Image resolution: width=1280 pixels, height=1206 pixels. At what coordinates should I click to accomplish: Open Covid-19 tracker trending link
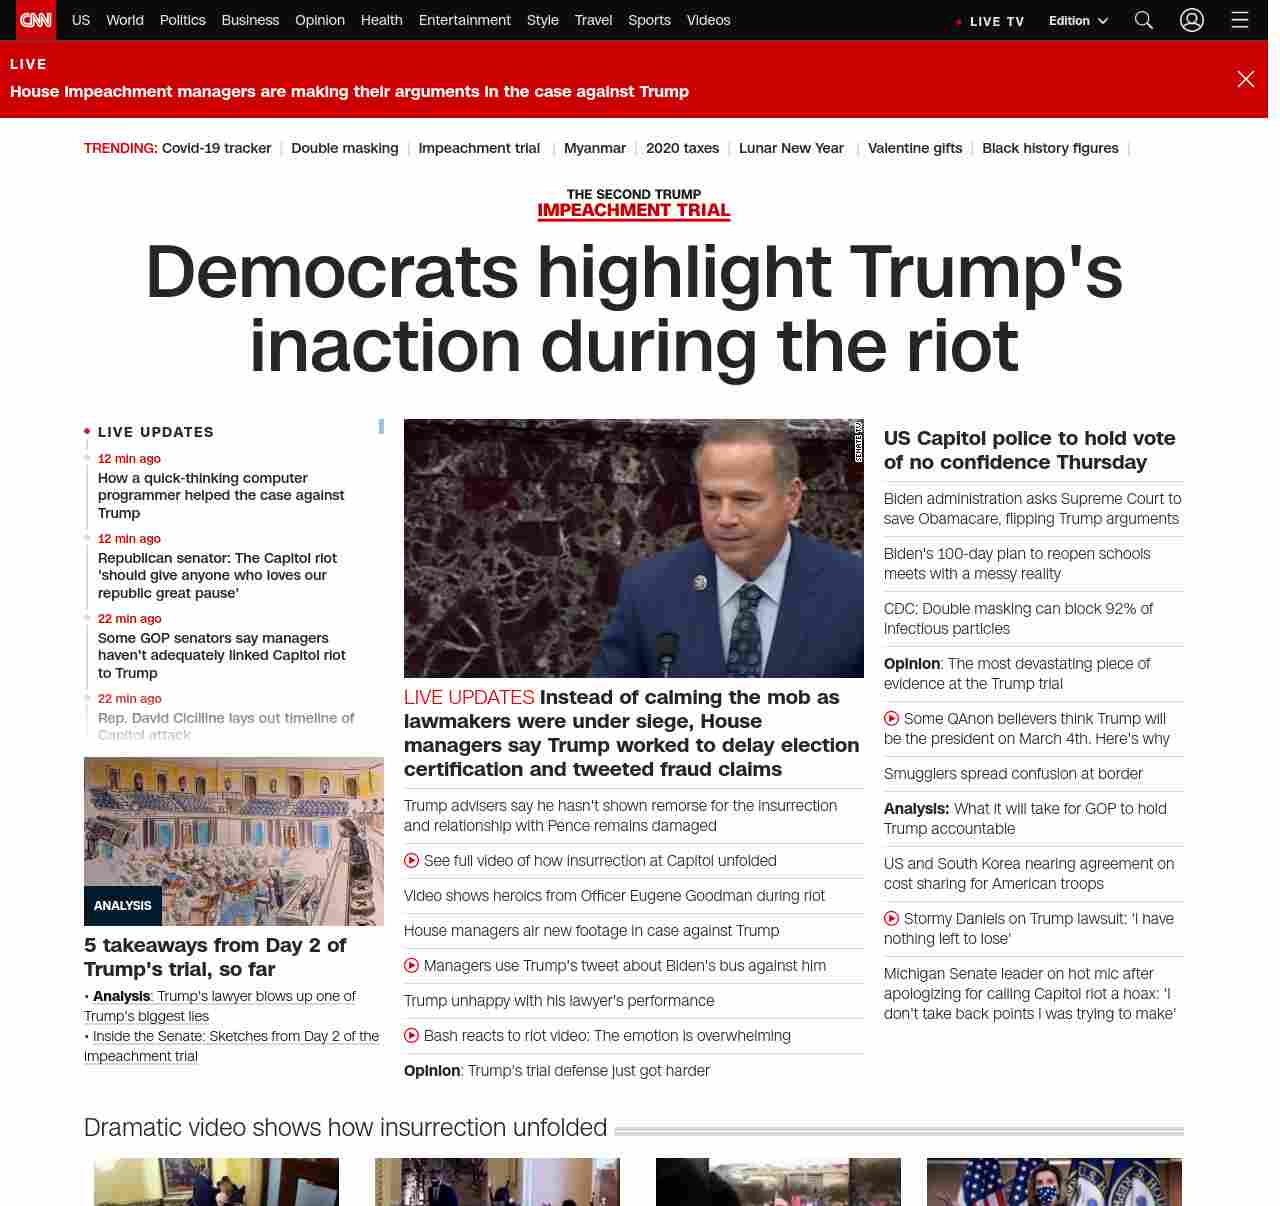216,148
